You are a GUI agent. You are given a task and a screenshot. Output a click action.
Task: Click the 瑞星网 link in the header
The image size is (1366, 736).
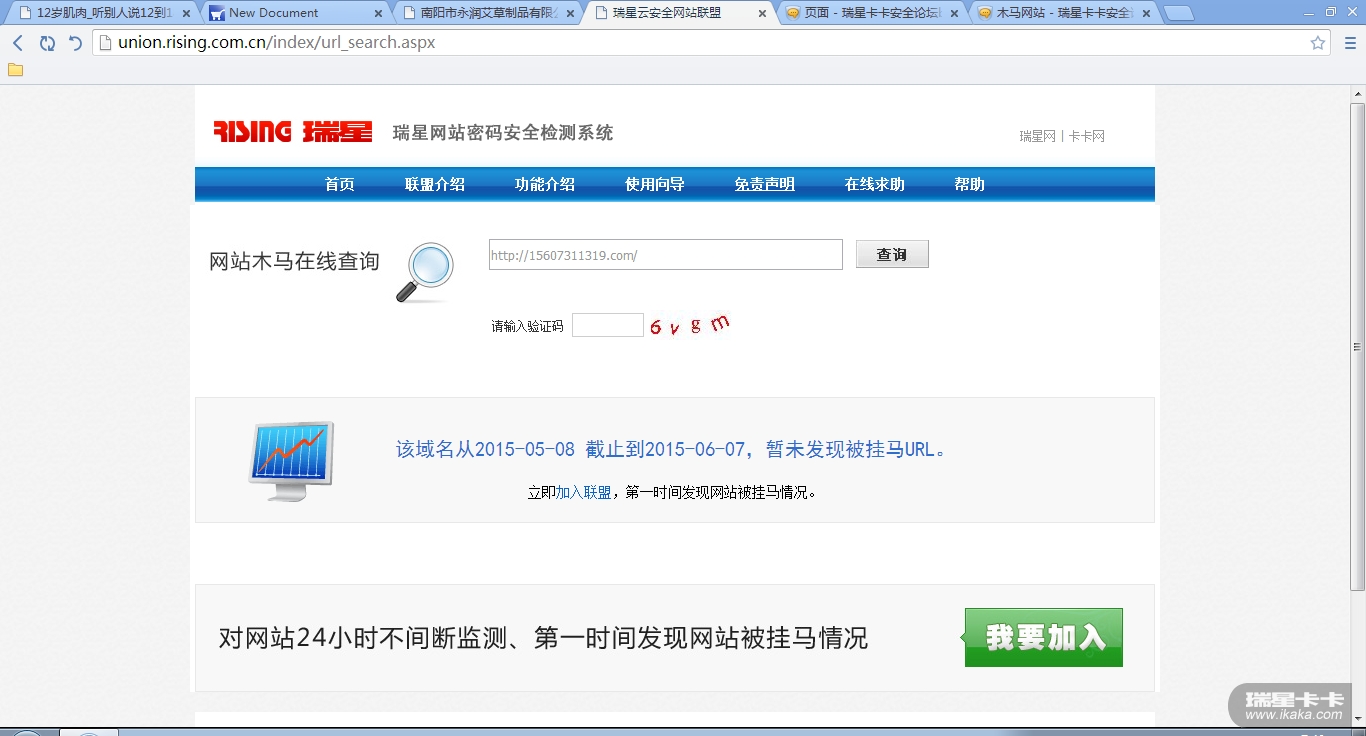click(1037, 136)
